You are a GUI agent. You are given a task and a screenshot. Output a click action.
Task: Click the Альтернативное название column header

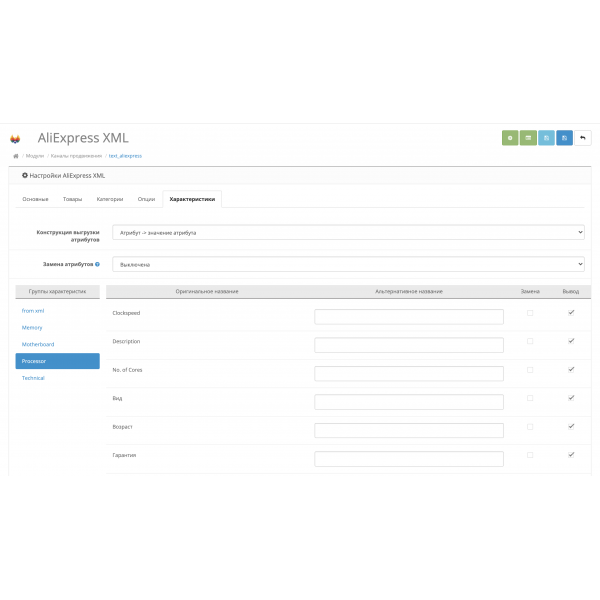(409, 291)
